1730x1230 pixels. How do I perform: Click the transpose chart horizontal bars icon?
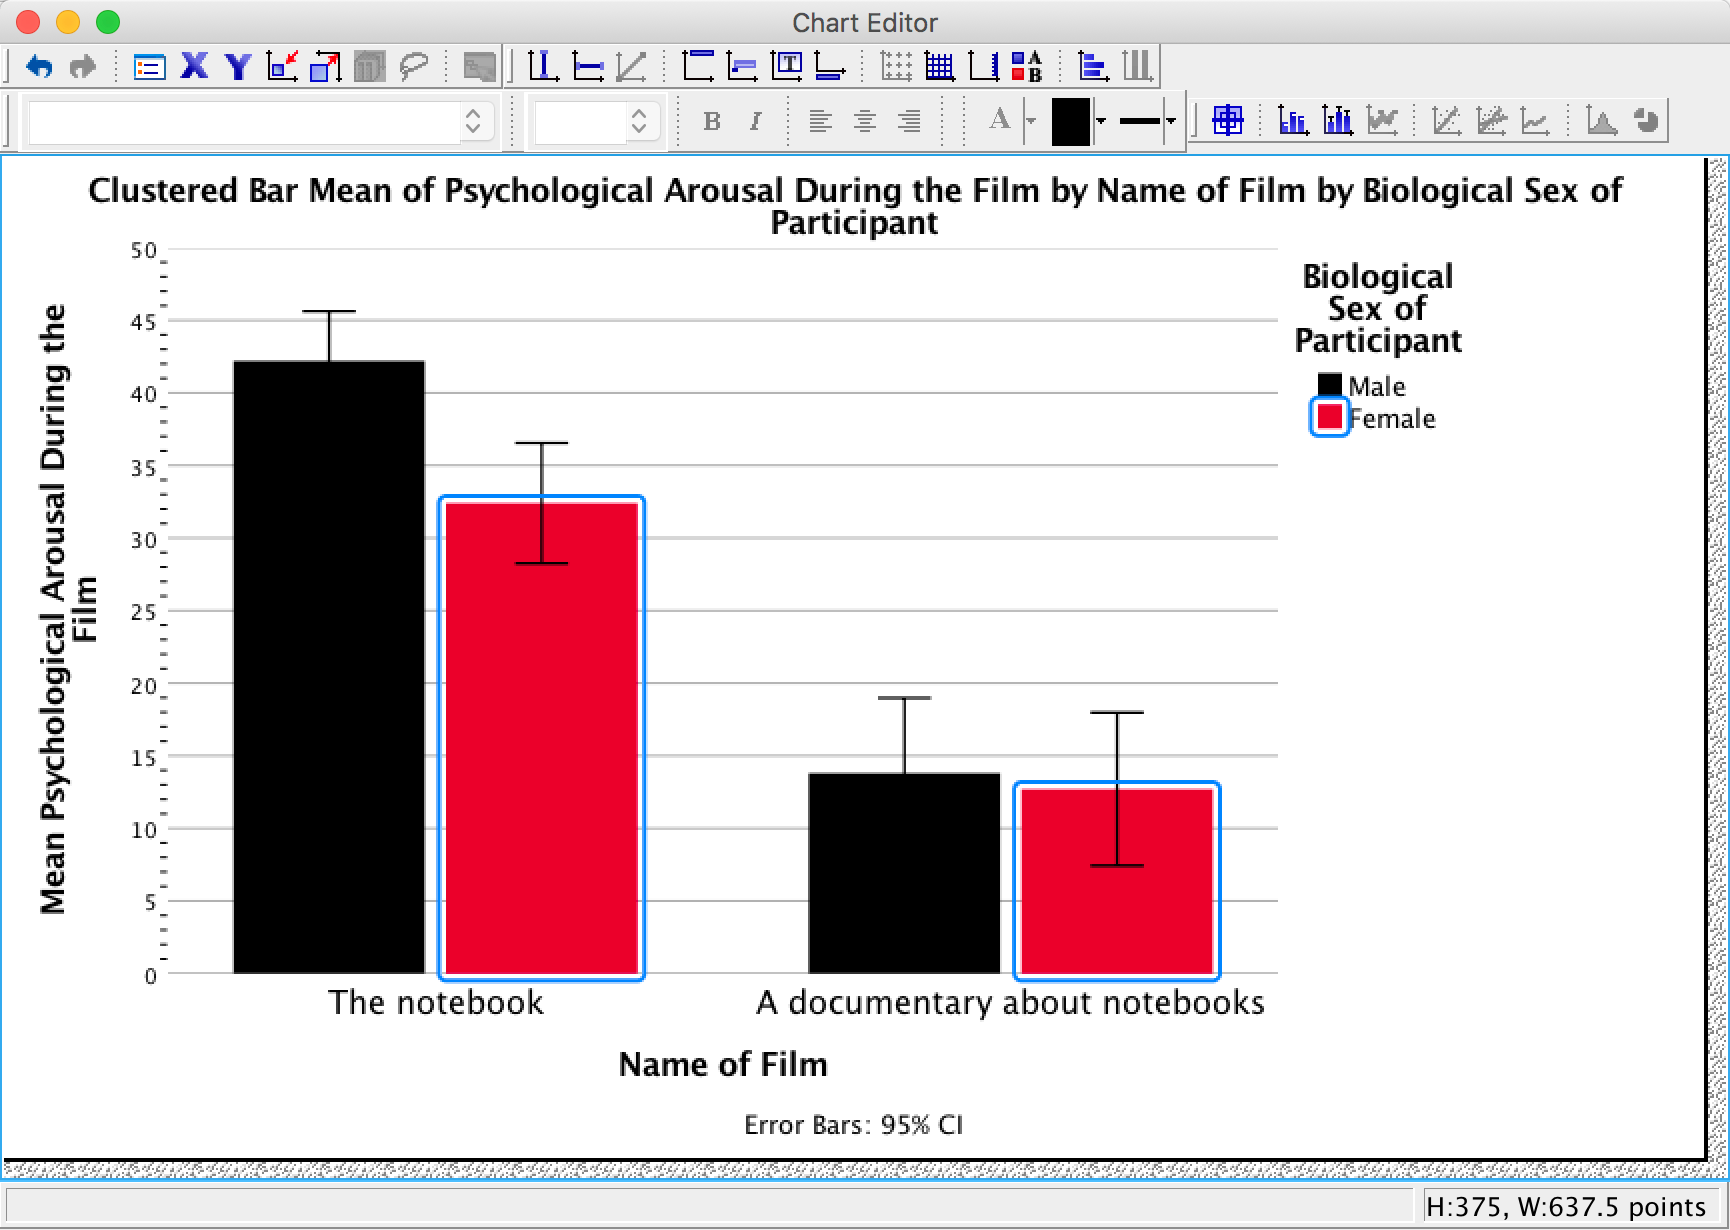click(x=1092, y=67)
